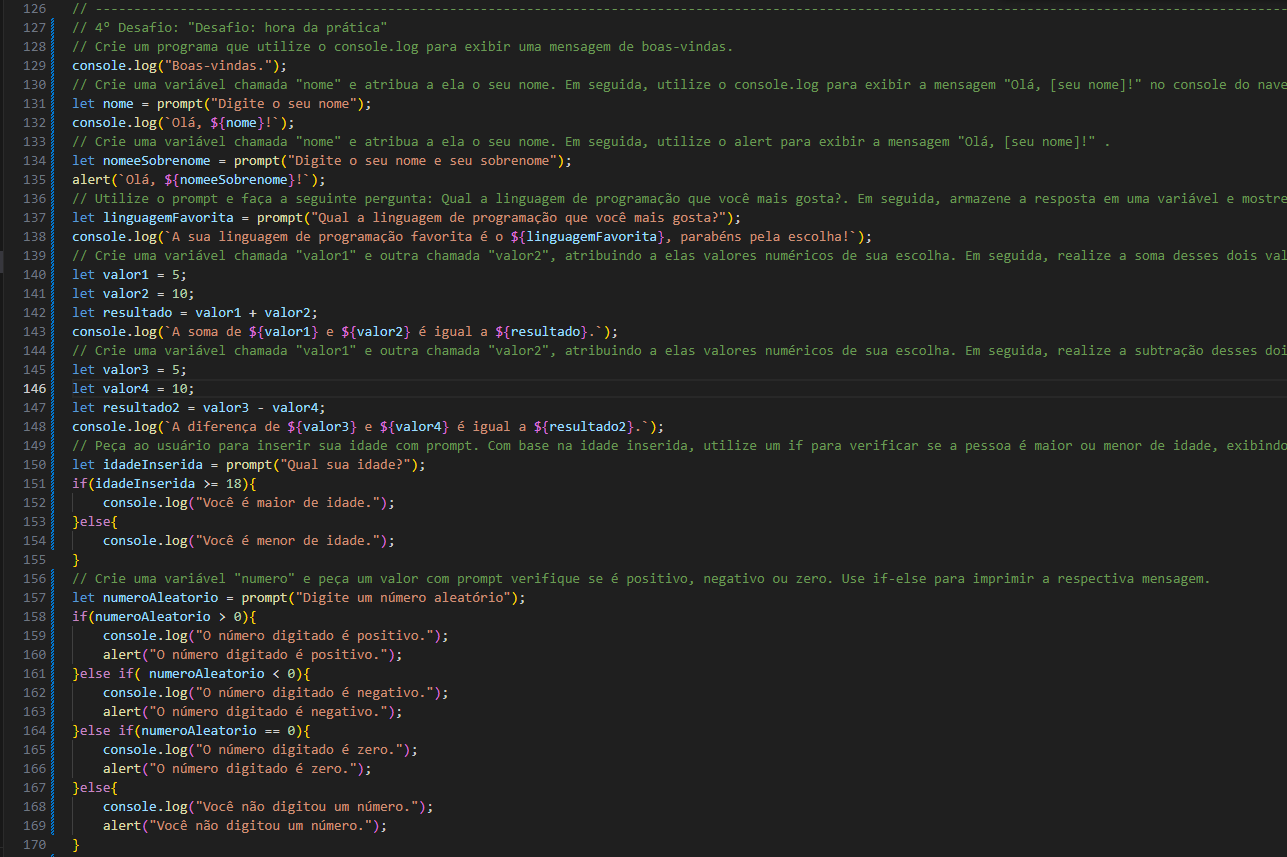The image size is (1287, 857).
Task: Click alert "O número digitado é zero." line 166
Action: [x=238, y=769]
